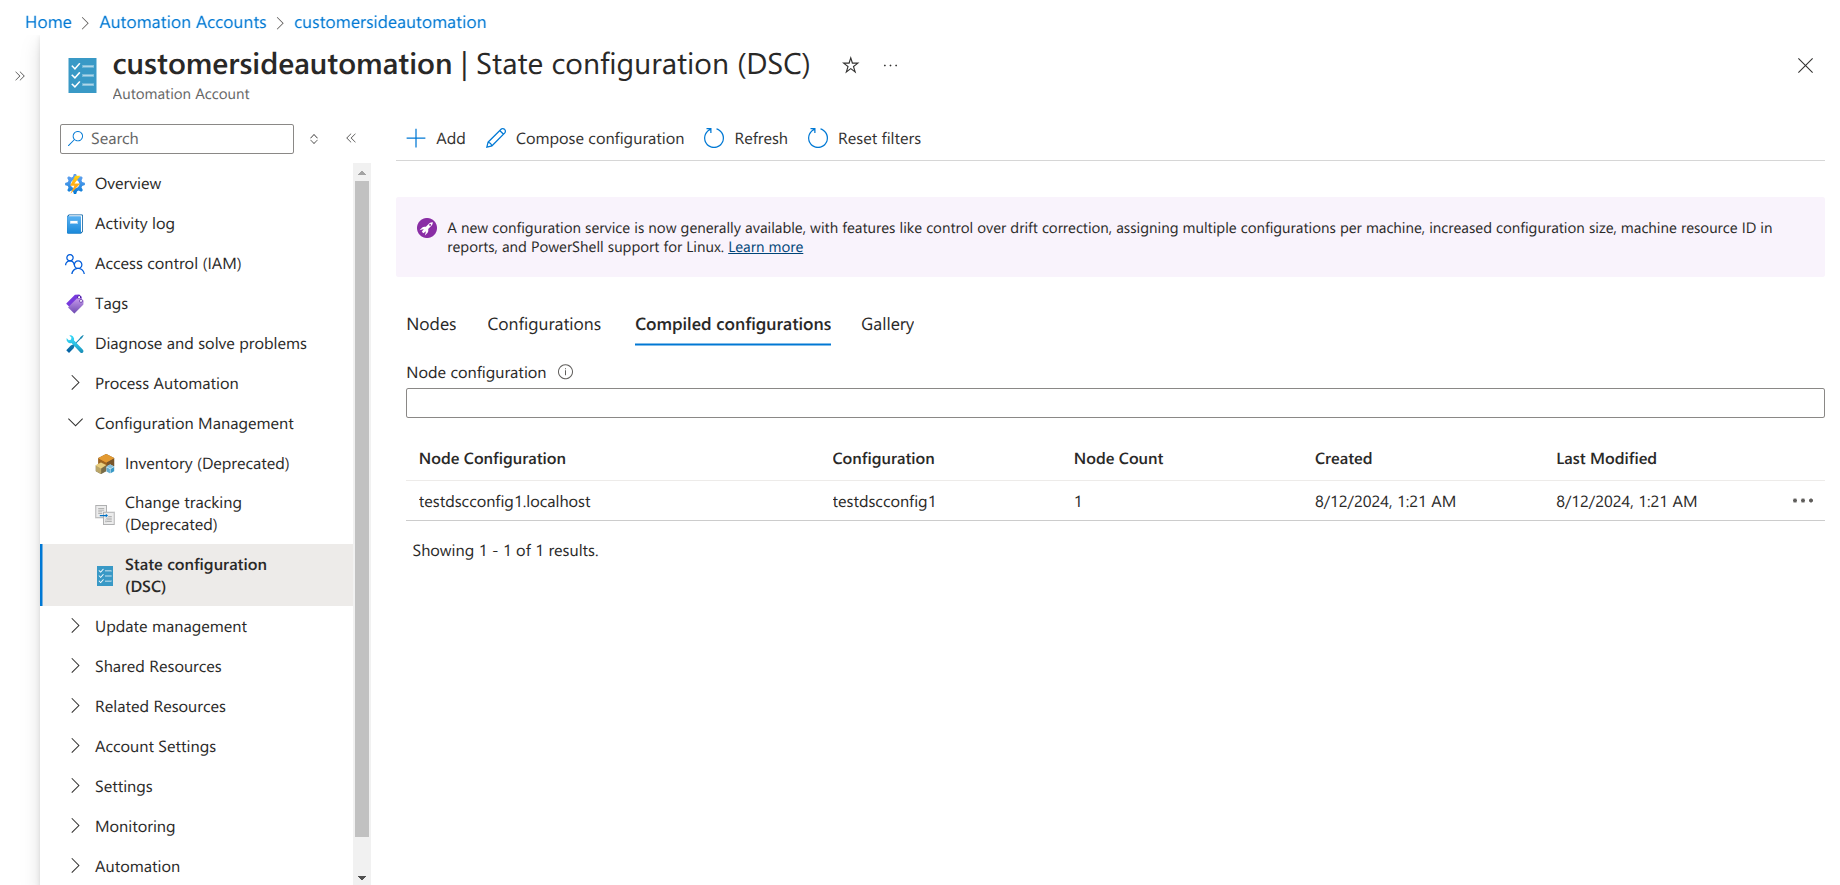This screenshot has width=1840, height=885.
Task: Expand the Shared Resources section
Action: [75, 666]
